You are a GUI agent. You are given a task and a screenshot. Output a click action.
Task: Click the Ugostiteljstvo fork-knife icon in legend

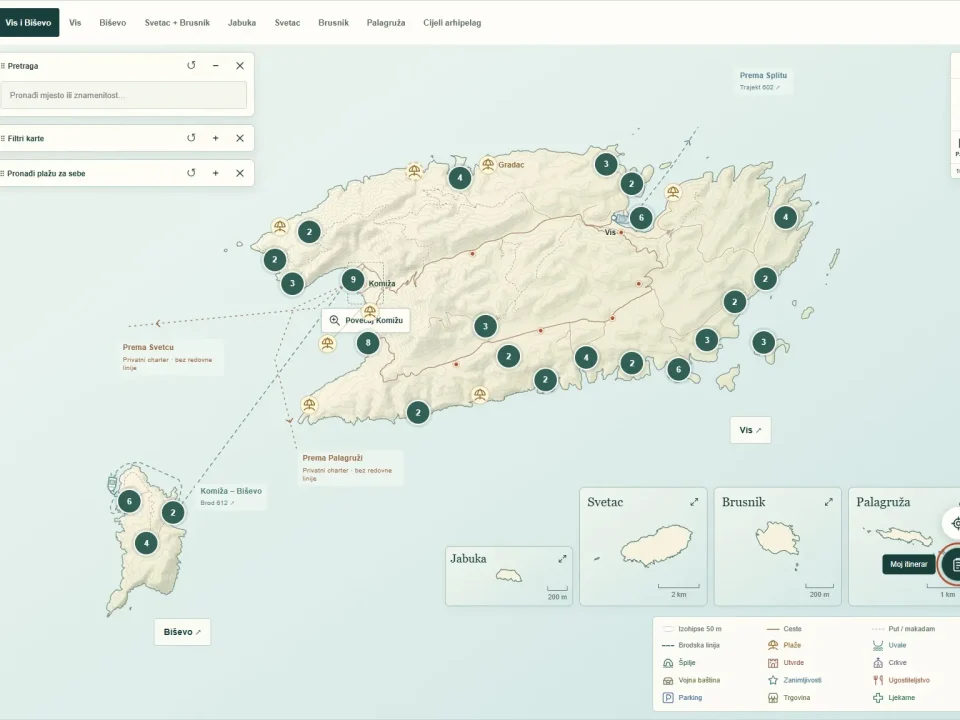click(878, 680)
